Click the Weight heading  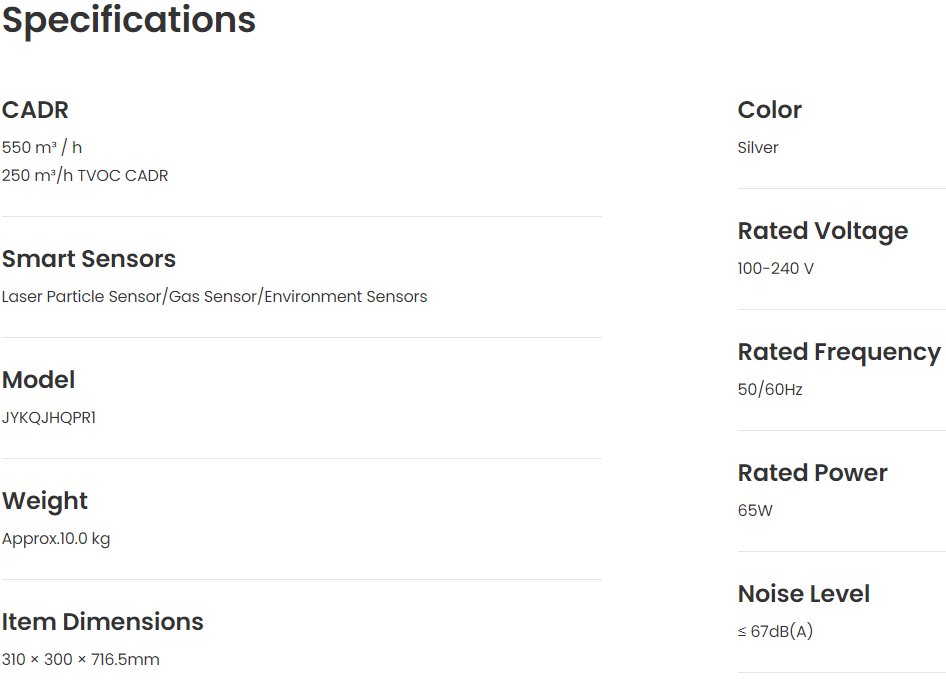(x=45, y=501)
